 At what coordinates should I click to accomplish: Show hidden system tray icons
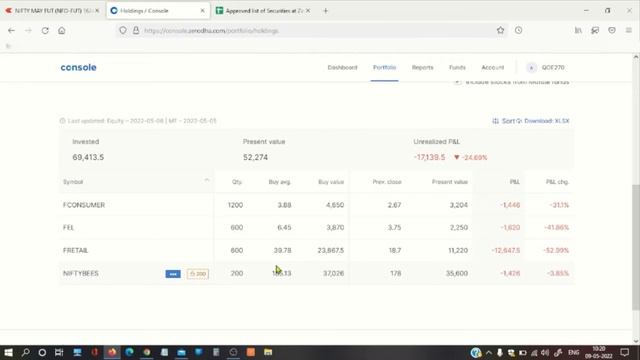[489, 353]
